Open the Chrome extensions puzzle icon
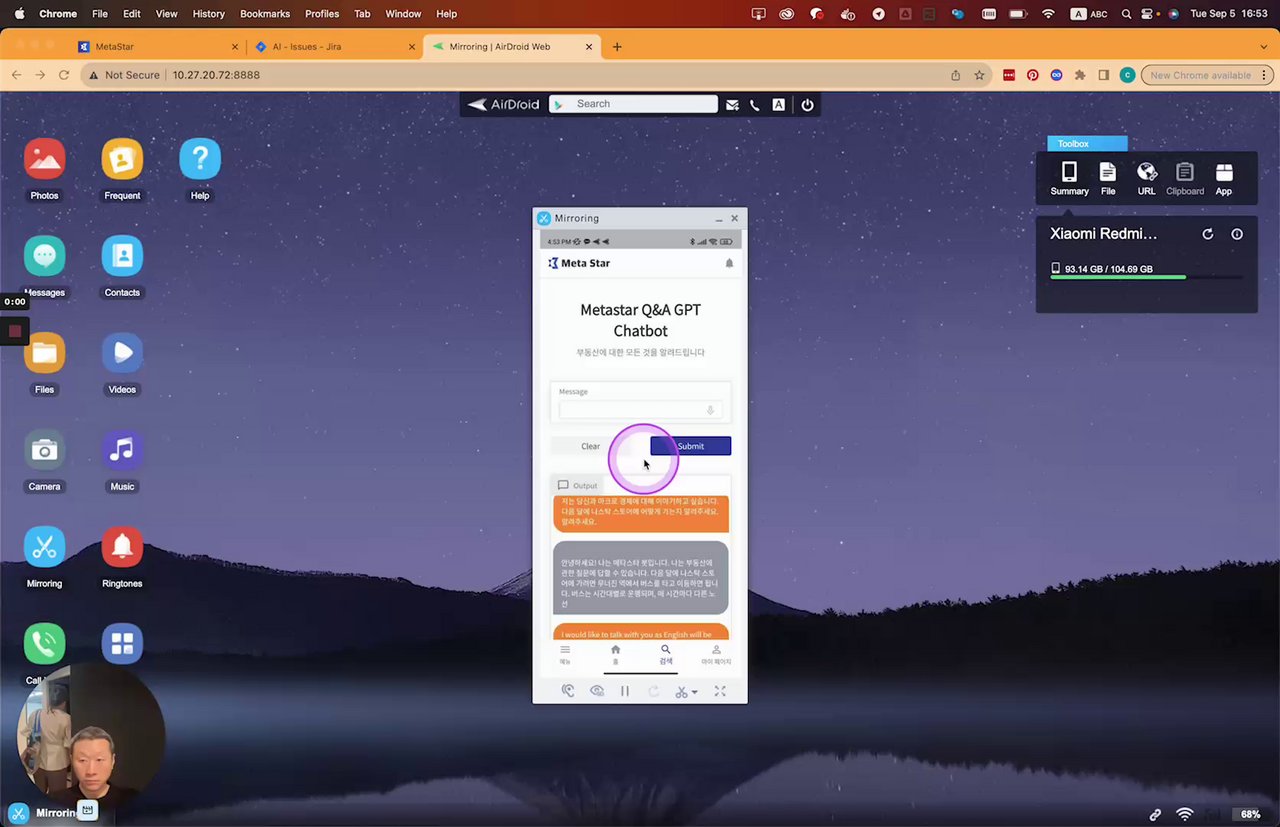The image size is (1280, 827). [x=1080, y=75]
